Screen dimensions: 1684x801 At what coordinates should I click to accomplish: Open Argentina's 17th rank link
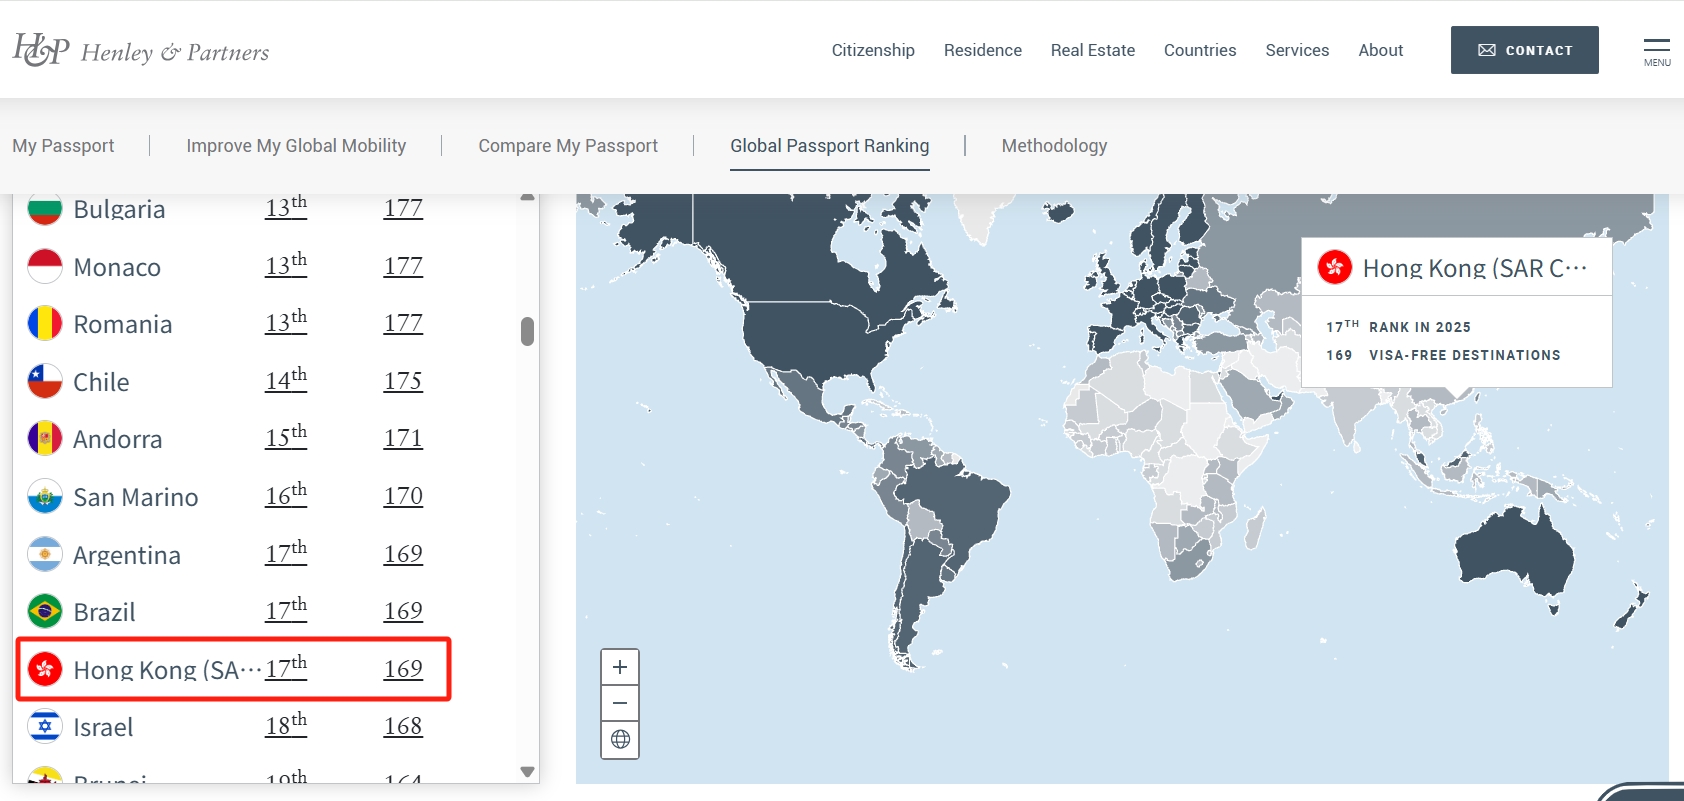point(286,553)
